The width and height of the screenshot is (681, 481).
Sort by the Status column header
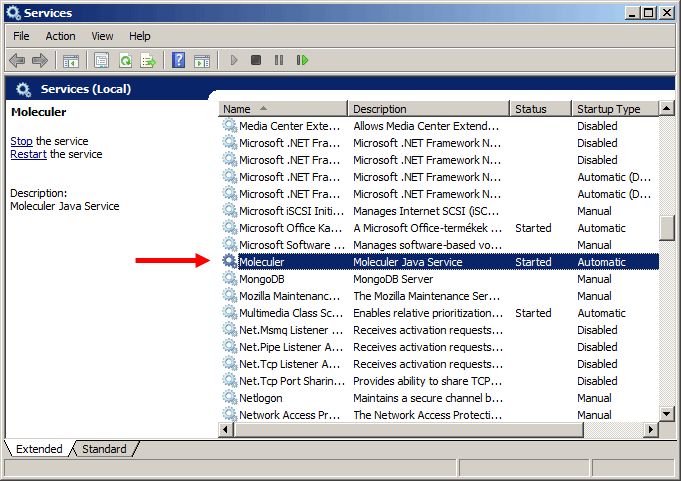[x=541, y=109]
